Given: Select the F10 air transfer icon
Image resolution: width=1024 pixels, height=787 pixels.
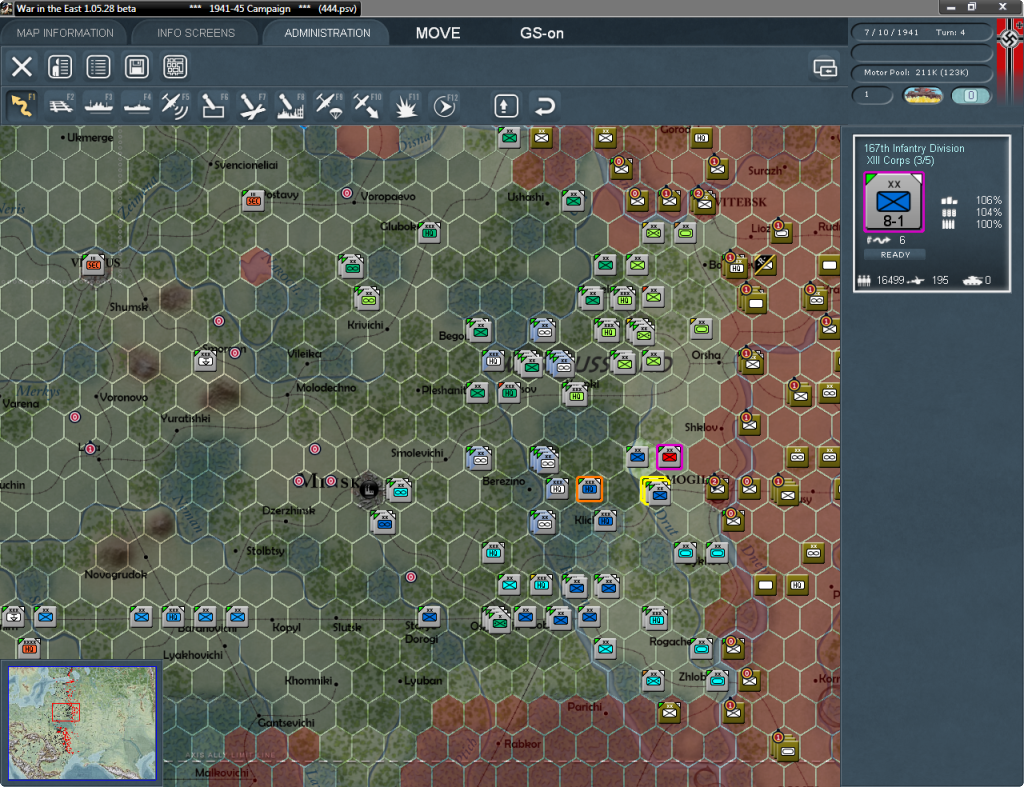Looking at the screenshot, I should [x=366, y=105].
